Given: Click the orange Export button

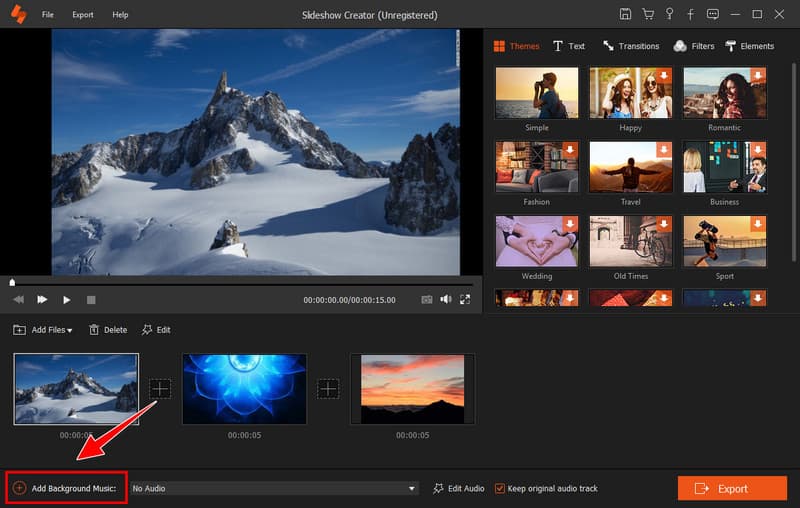Looking at the screenshot, I should [731, 488].
